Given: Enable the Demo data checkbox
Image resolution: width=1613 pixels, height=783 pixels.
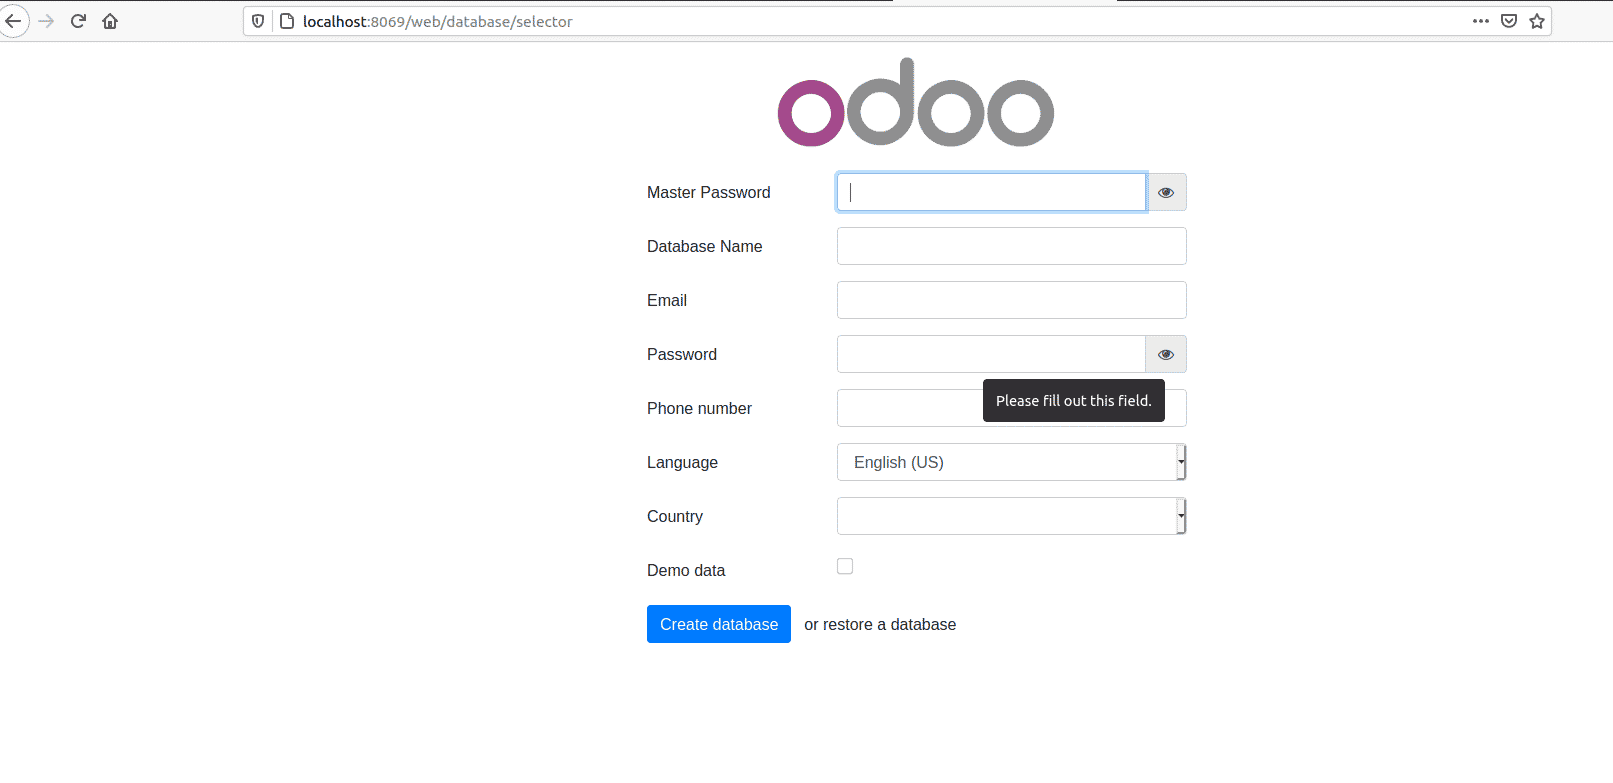Looking at the screenshot, I should point(845,566).
